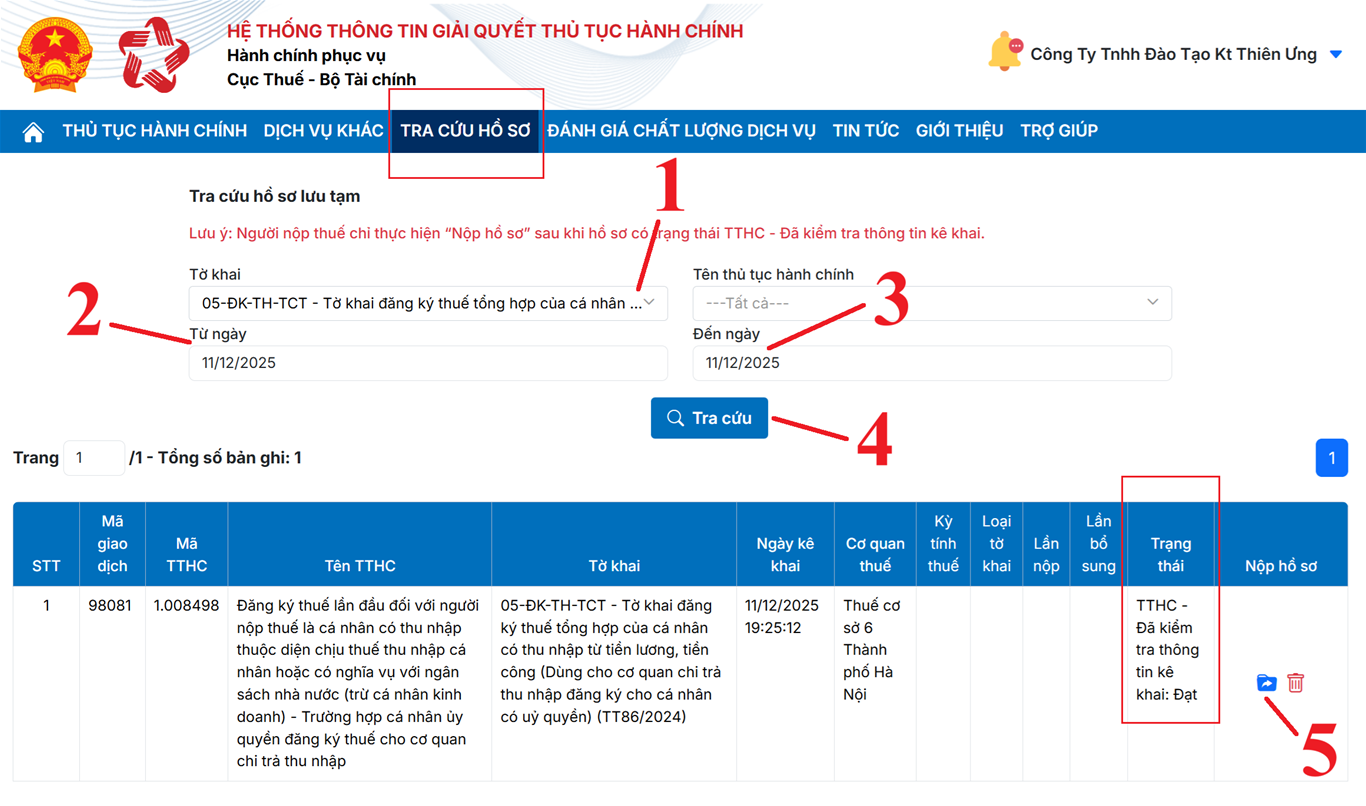Click the national emblem logo
The width and height of the screenshot is (1366, 806).
(x=55, y=55)
